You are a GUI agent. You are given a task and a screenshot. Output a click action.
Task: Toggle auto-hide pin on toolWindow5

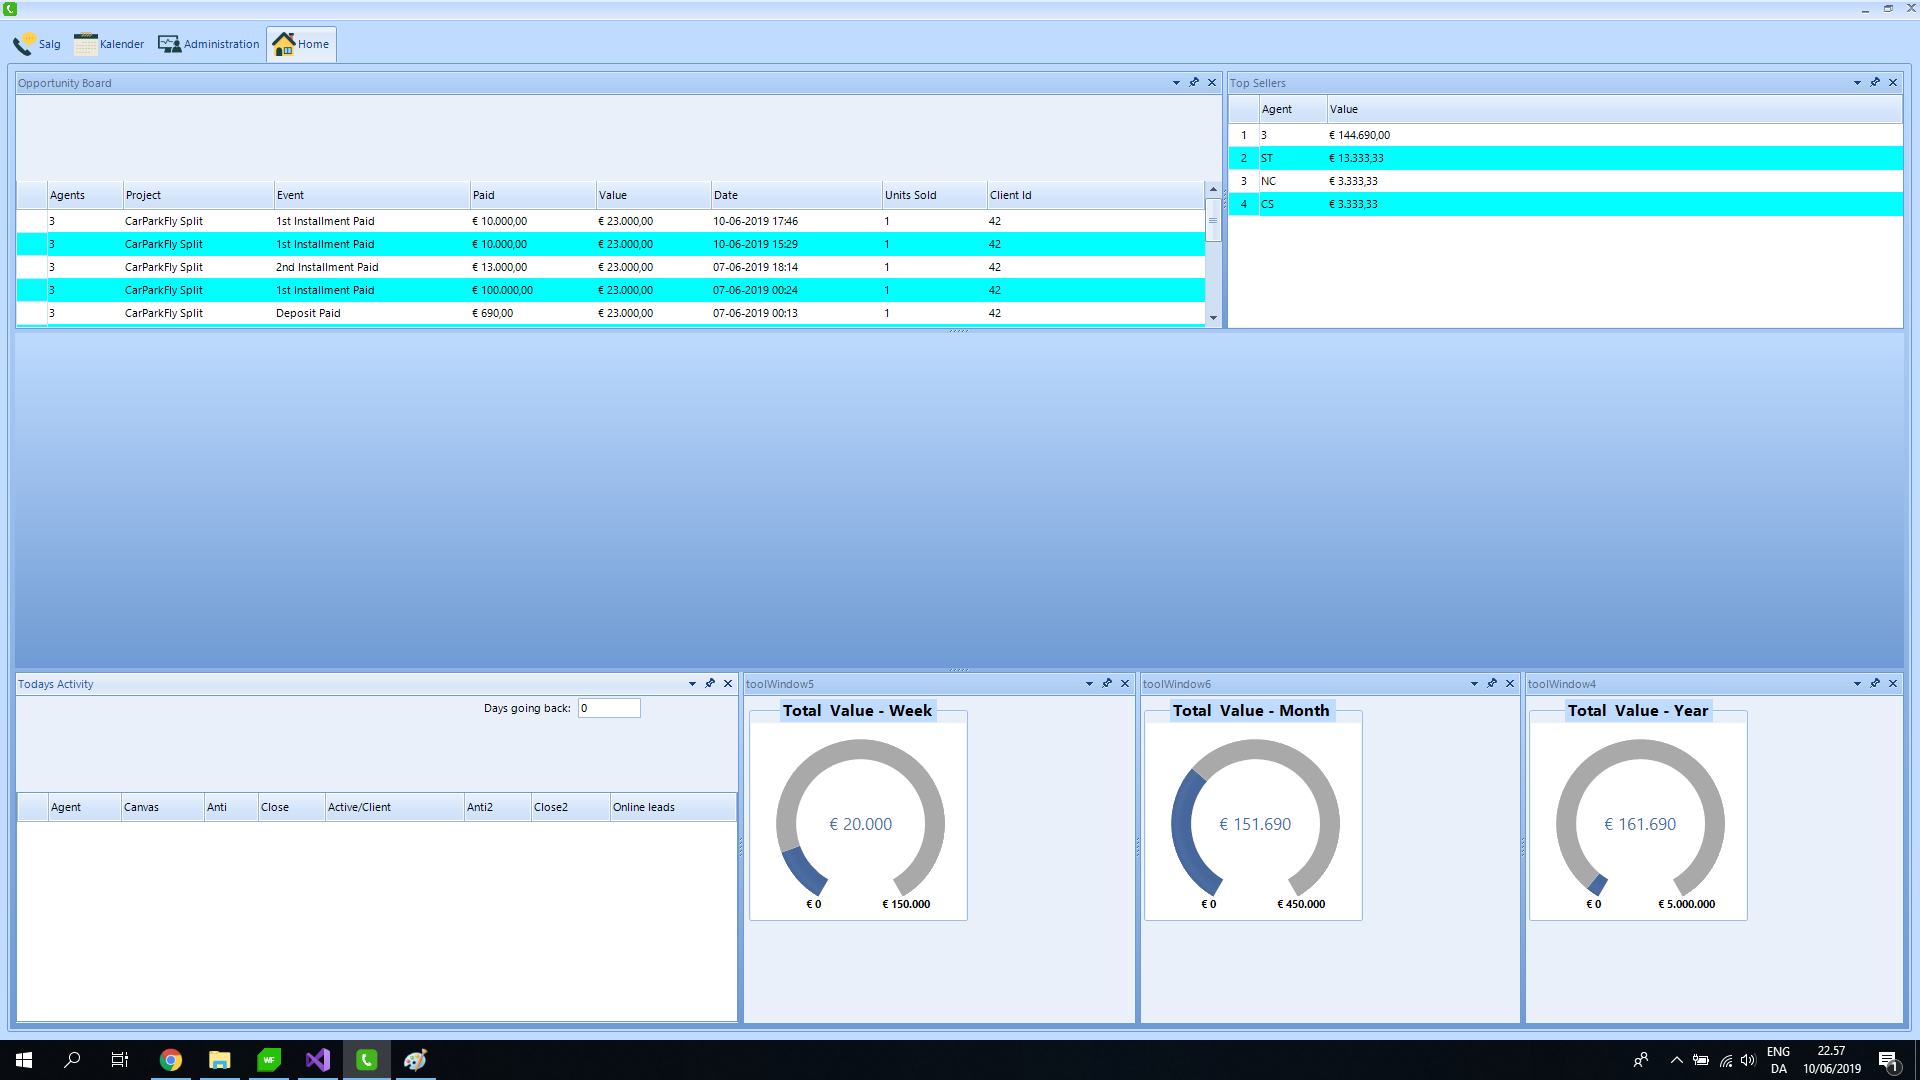pos(1107,684)
